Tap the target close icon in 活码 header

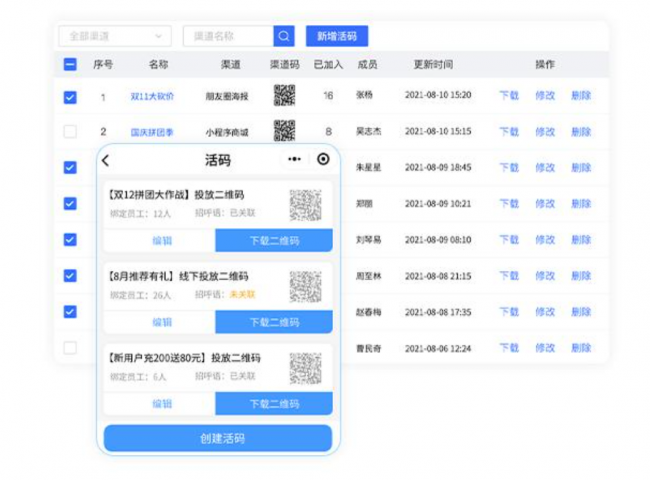(323, 159)
